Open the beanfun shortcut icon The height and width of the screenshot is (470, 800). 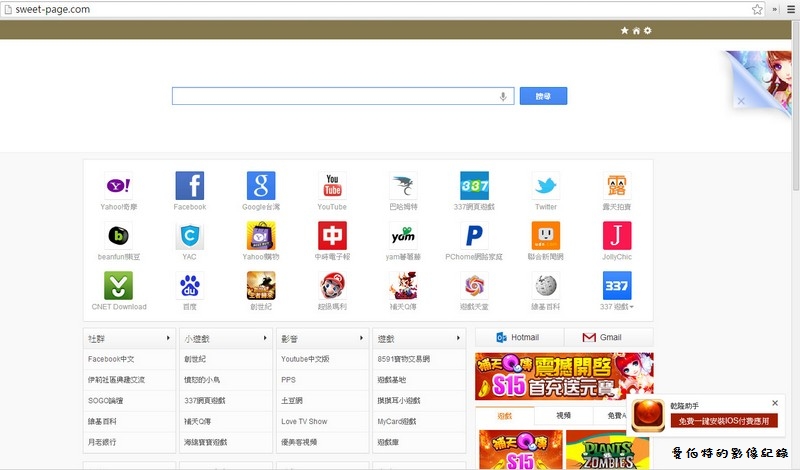click(x=118, y=236)
